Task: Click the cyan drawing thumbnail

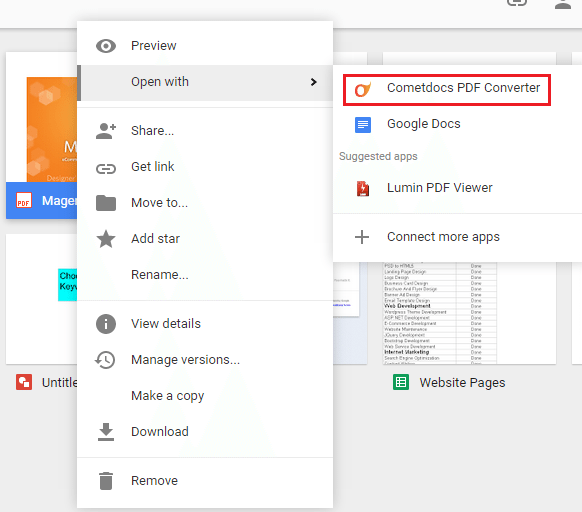Action: [x=67, y=284]
